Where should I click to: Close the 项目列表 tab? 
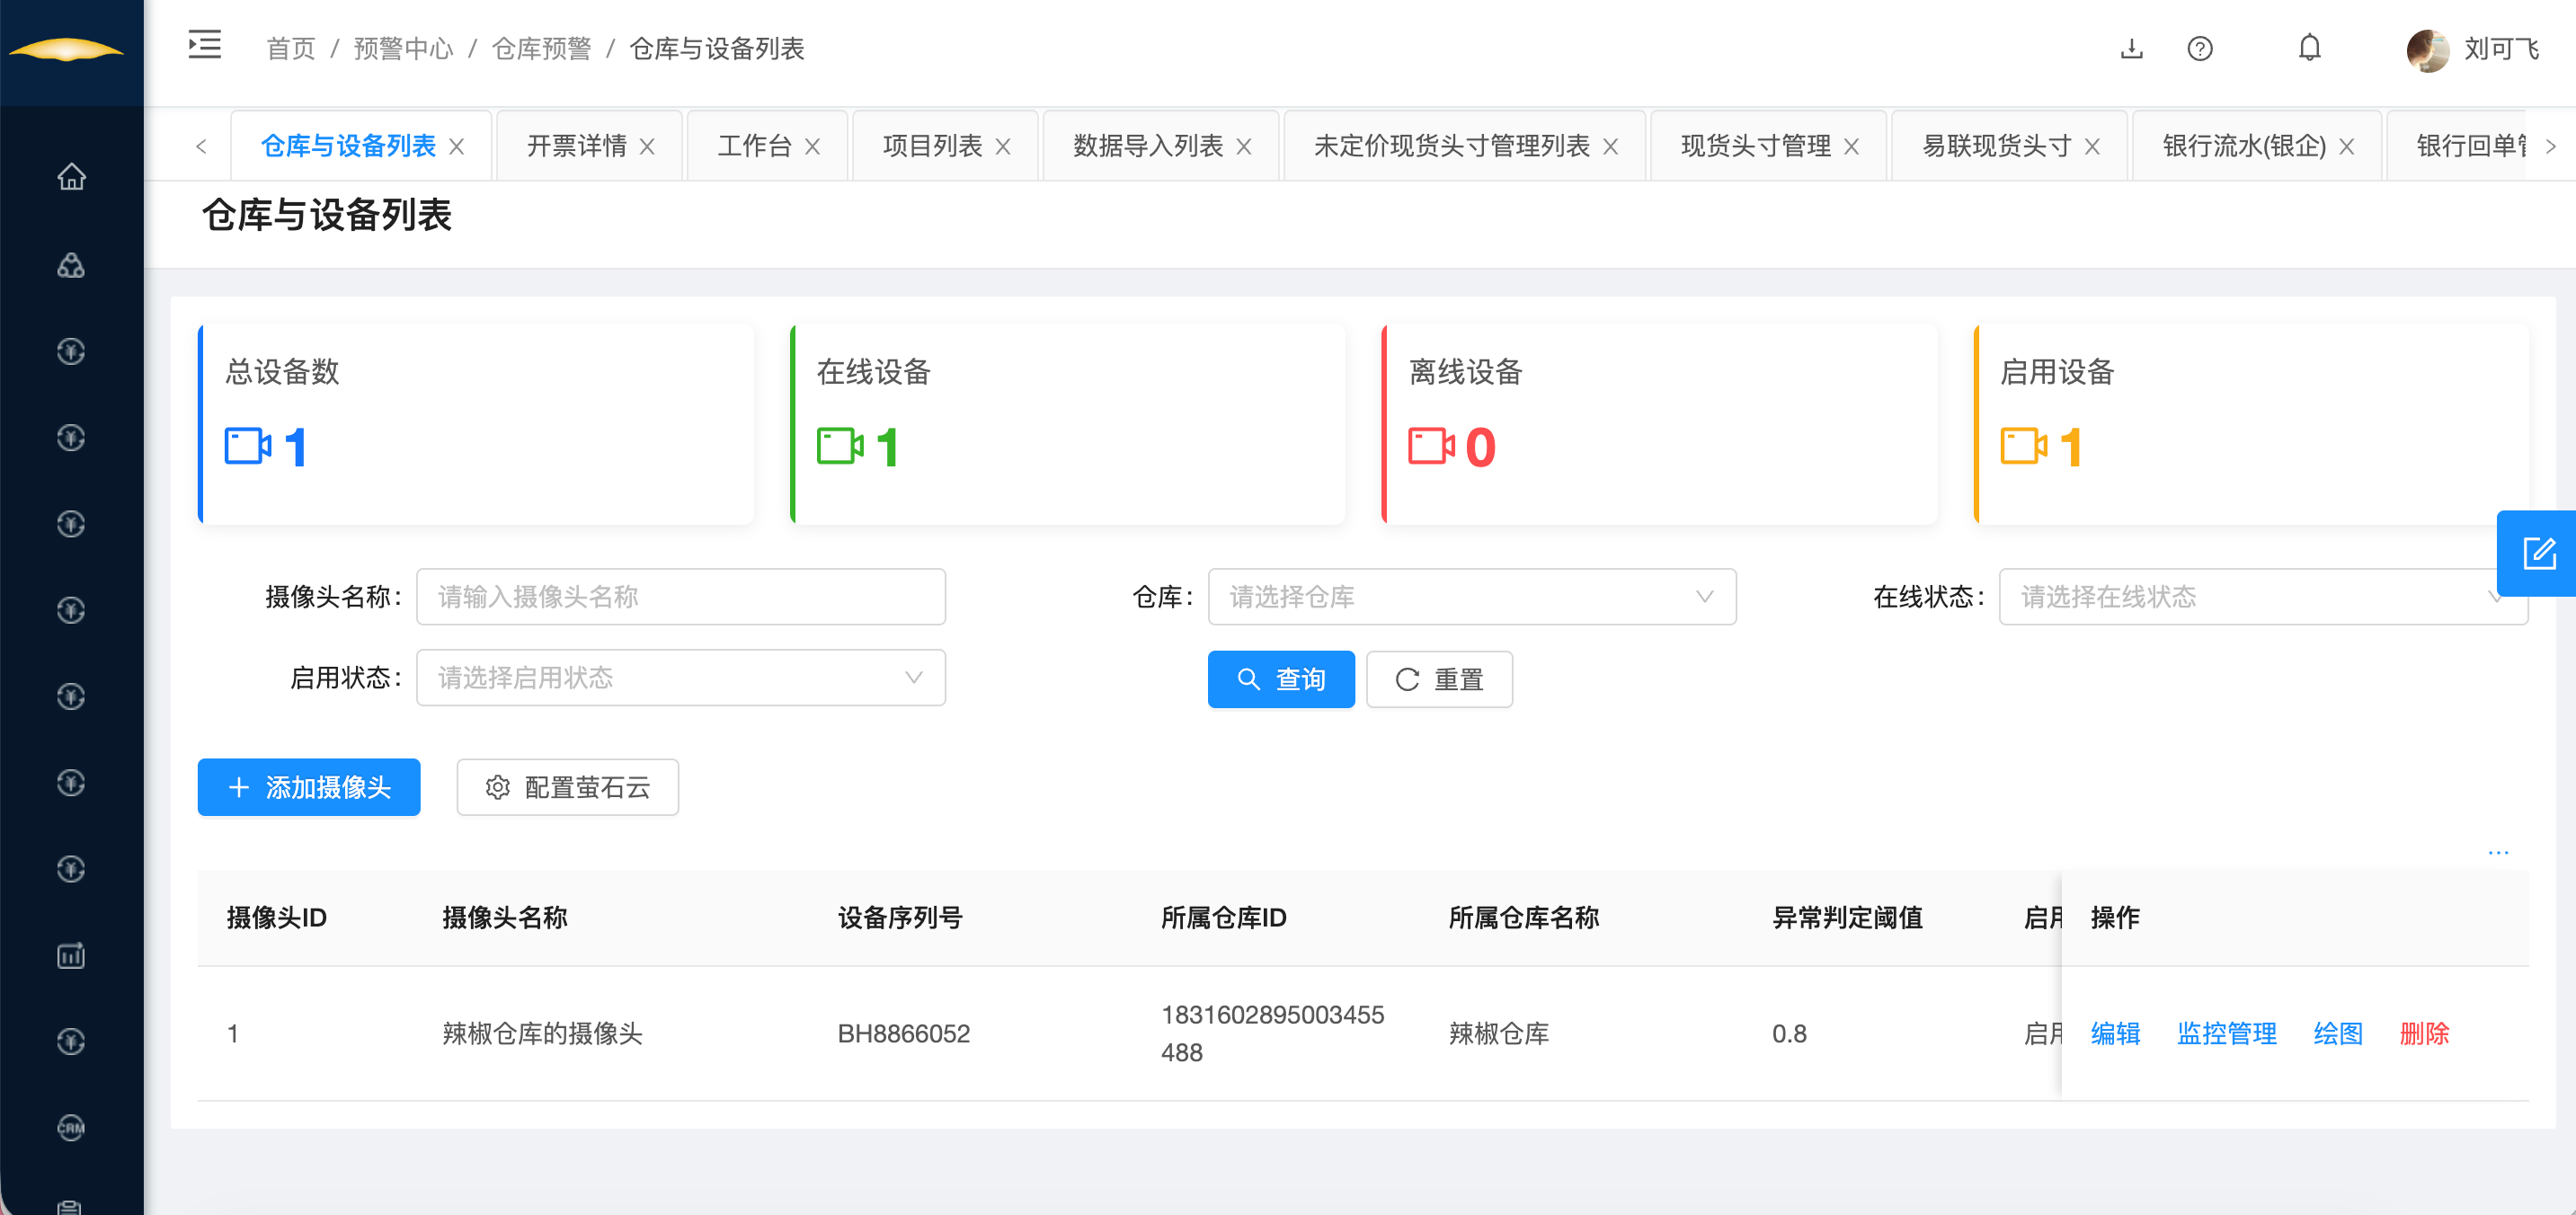point(1003,146)
